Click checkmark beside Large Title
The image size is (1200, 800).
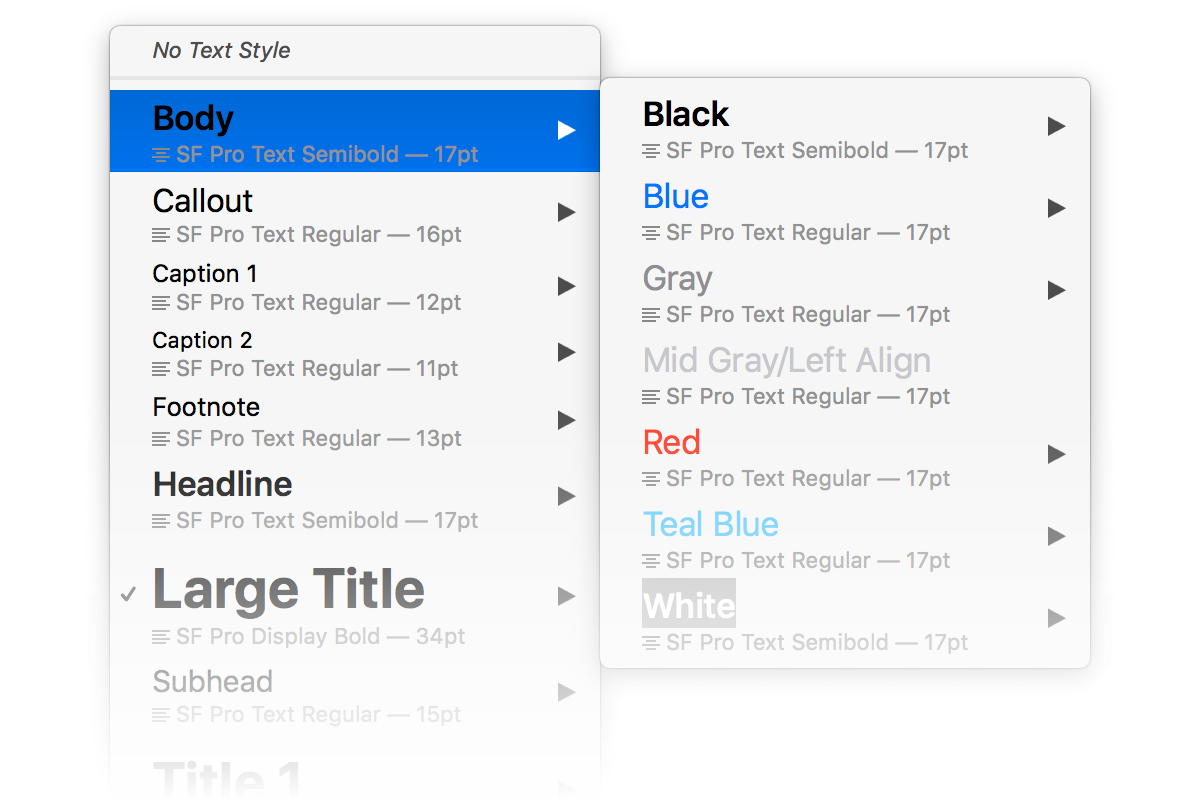coord(128,594)
